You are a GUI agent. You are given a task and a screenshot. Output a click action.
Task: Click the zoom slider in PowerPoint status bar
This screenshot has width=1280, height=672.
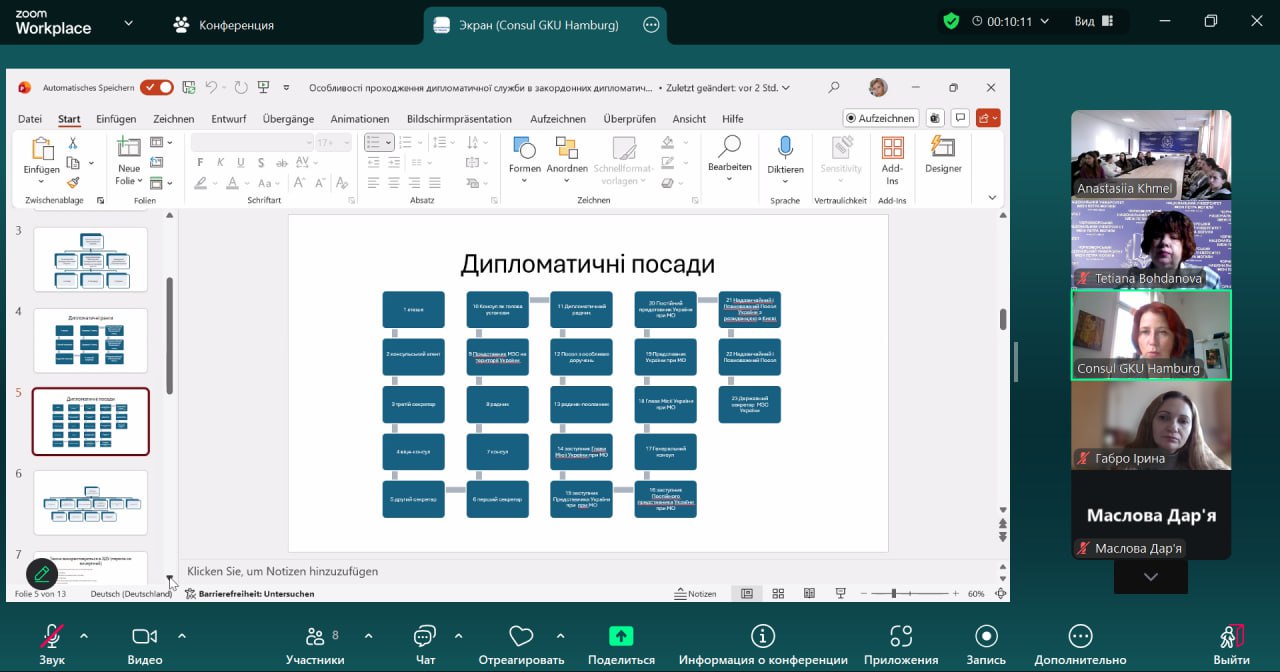click(894, 594)
